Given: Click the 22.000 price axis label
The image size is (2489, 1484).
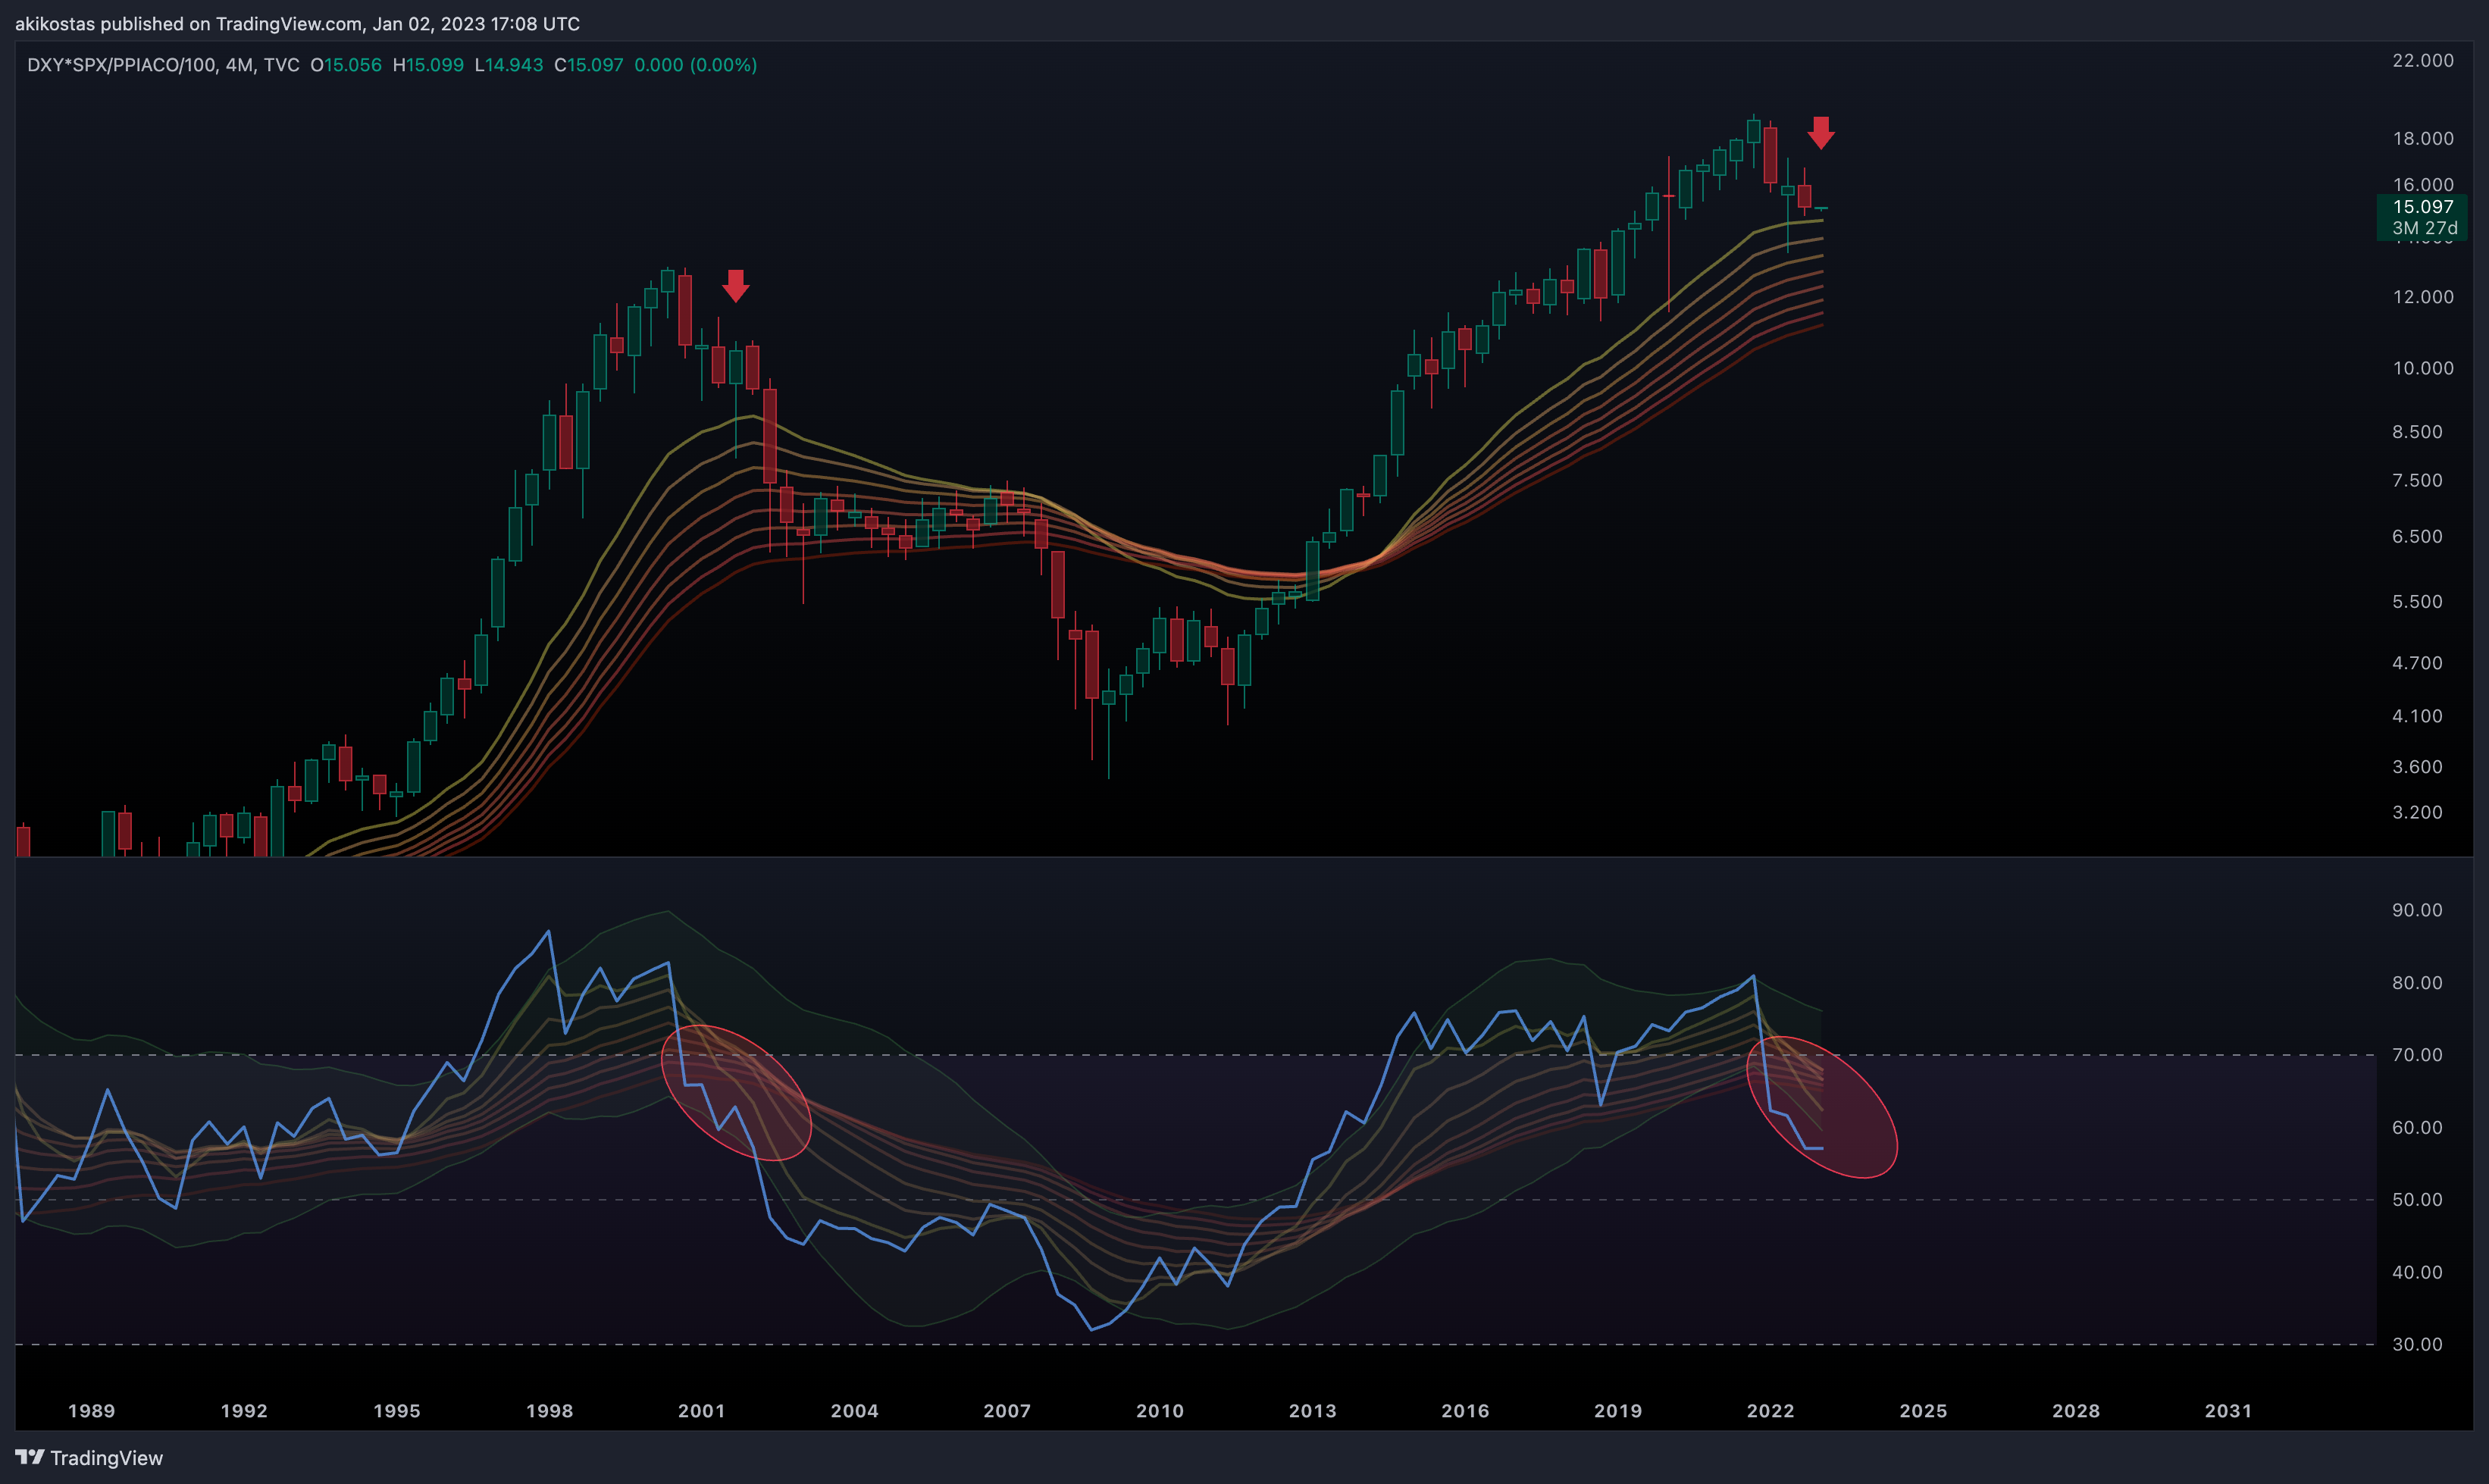Looking at the screenshot, I should click(x=2423, y=61).
